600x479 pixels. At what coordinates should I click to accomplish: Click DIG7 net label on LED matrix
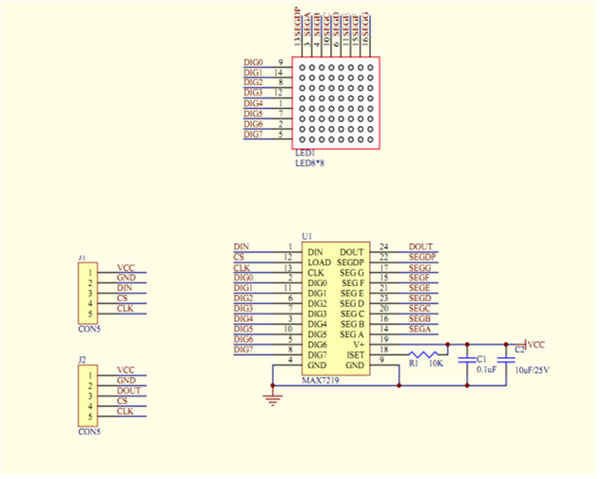pos(253,134)
